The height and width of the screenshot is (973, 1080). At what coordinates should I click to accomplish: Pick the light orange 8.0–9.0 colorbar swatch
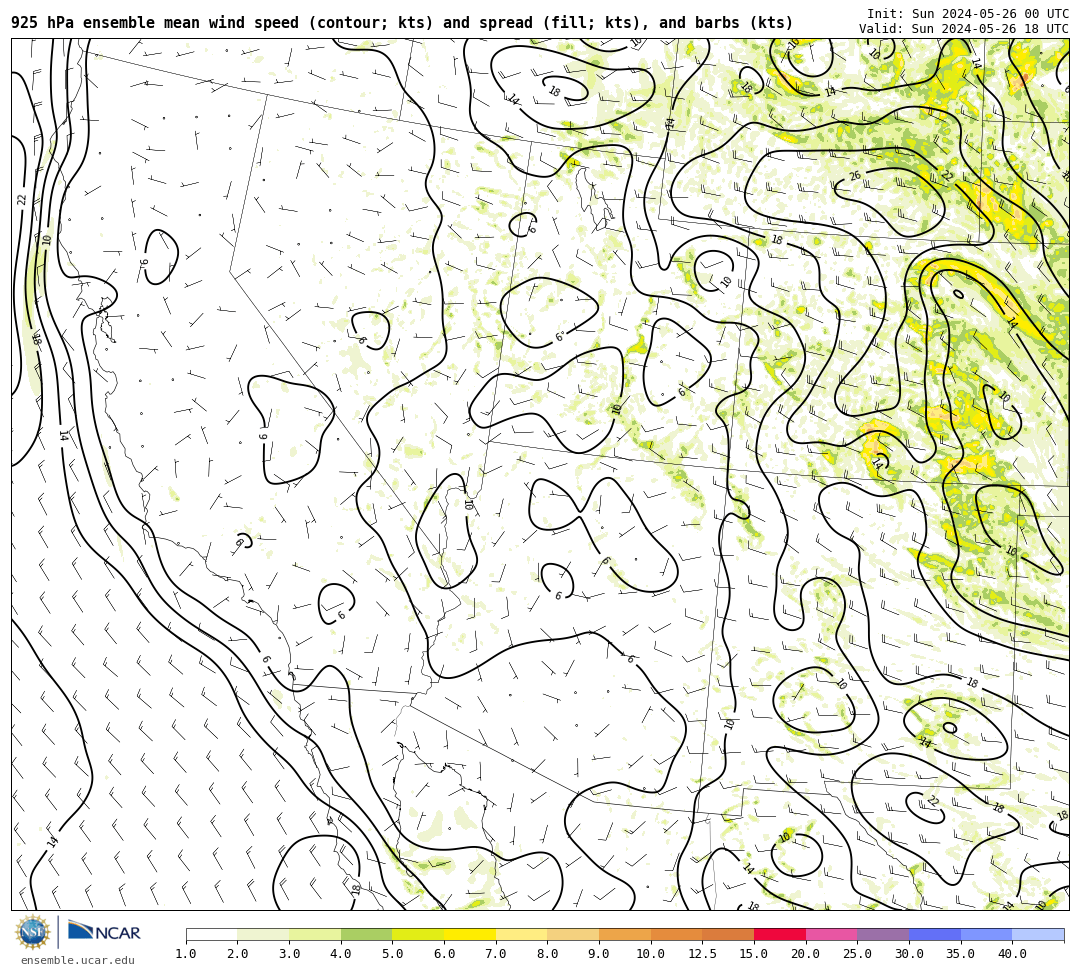(573, 934)
